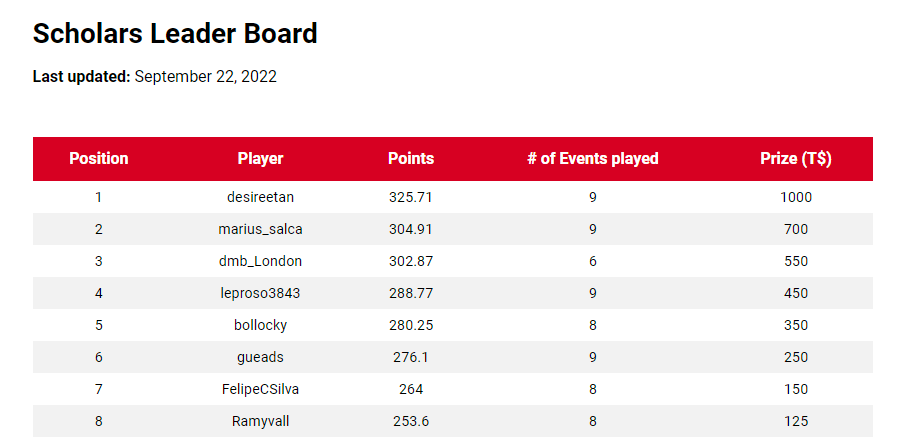The height and width of the screenshot is (444, 916).
Task: Click the Scholars Leader Board heading
Action: 175,33
